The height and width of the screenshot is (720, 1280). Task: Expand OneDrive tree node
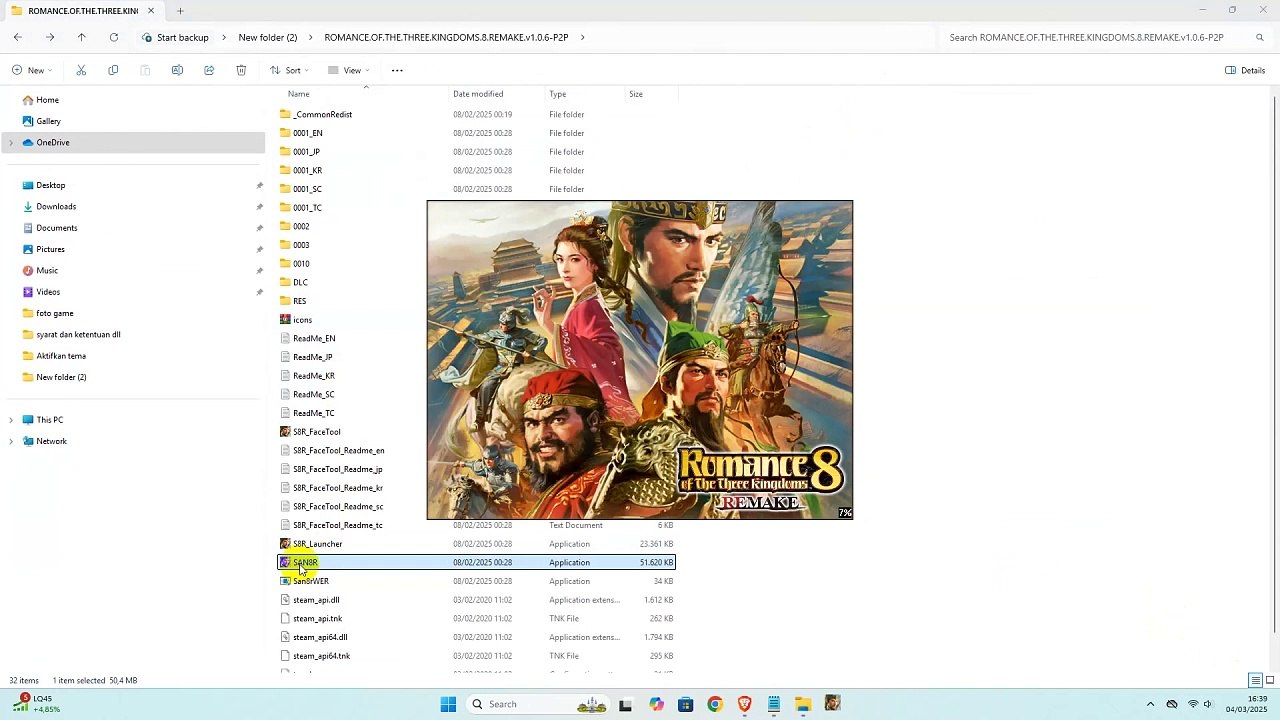point(11,143)
